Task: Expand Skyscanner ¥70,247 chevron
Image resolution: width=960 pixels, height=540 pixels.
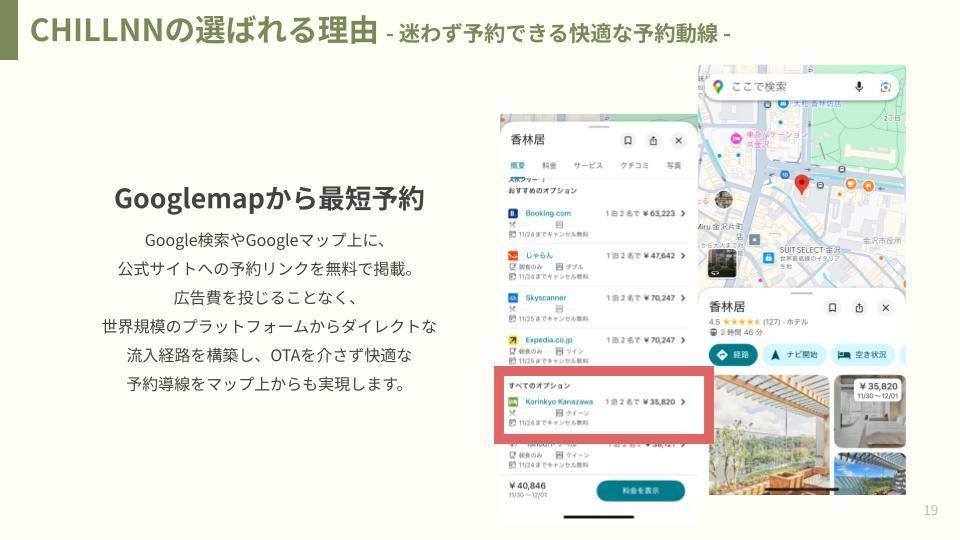Action: (x=683, y=298)
